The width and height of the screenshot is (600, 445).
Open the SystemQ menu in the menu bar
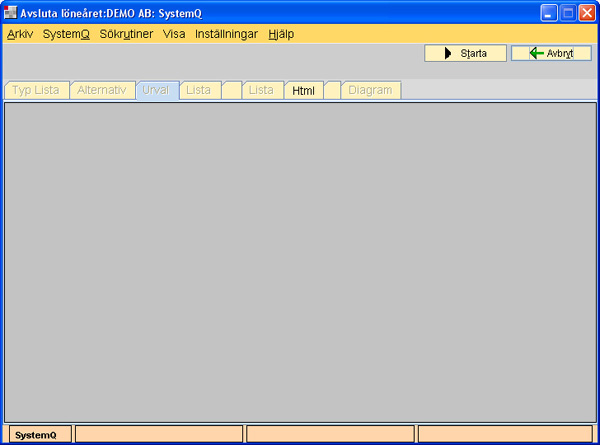pyautogui.click(x=66, y=33)
